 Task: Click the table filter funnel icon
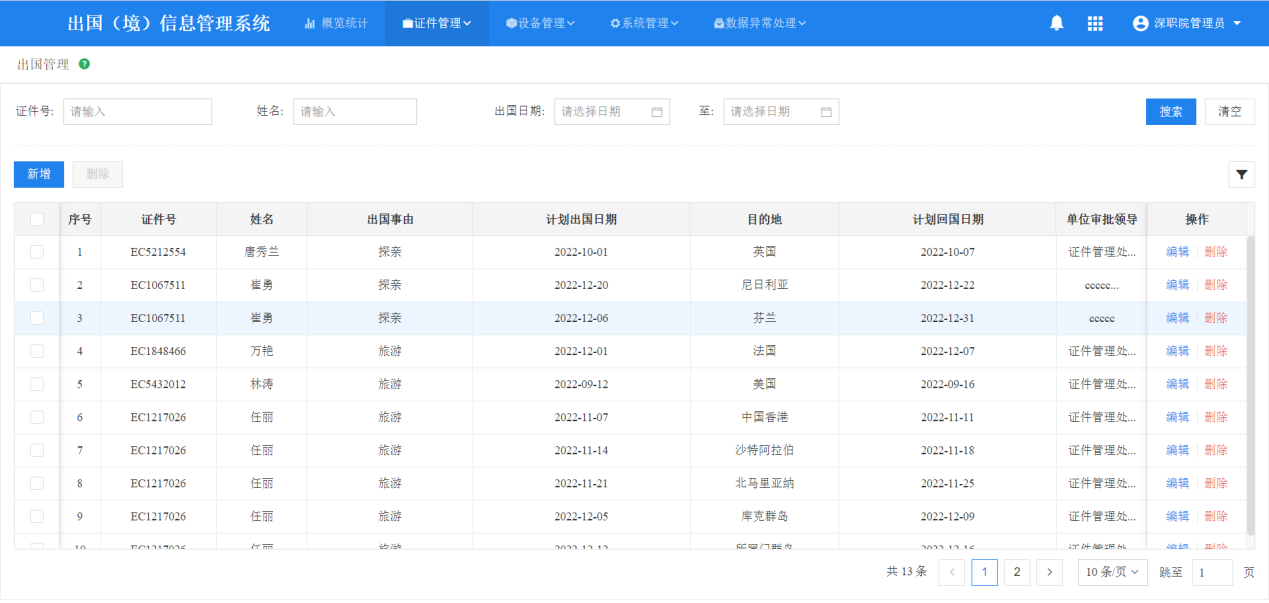pos(1241,175)
